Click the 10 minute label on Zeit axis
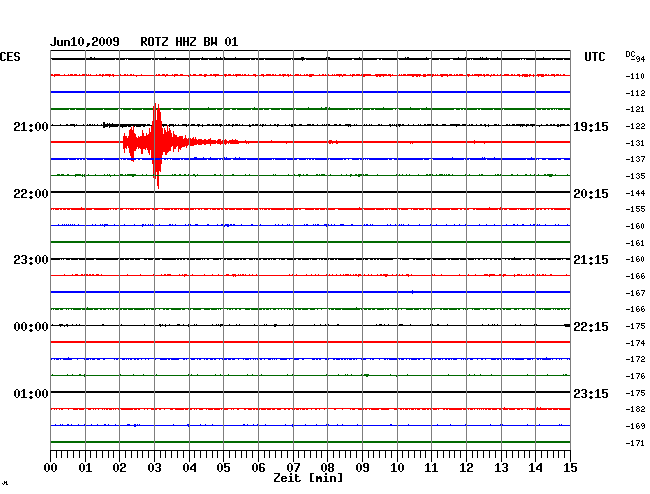Screen dimensions: 650x494 tap(397, 468)
